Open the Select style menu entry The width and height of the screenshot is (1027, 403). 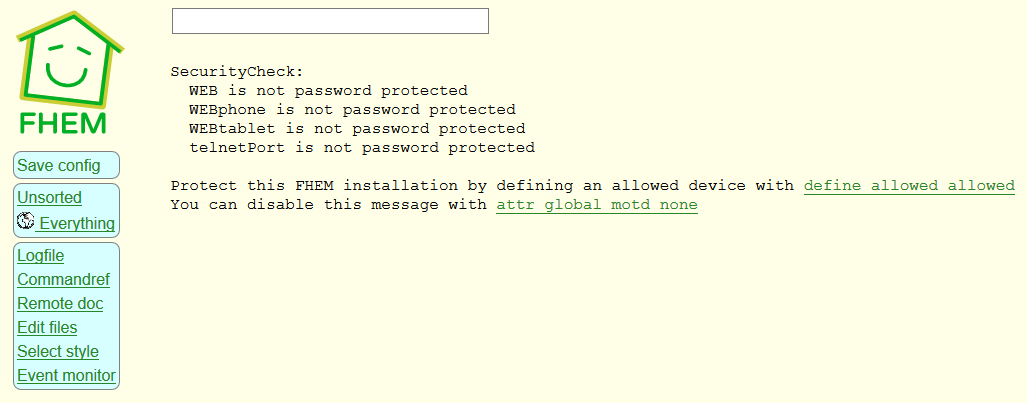coord(58,352)
